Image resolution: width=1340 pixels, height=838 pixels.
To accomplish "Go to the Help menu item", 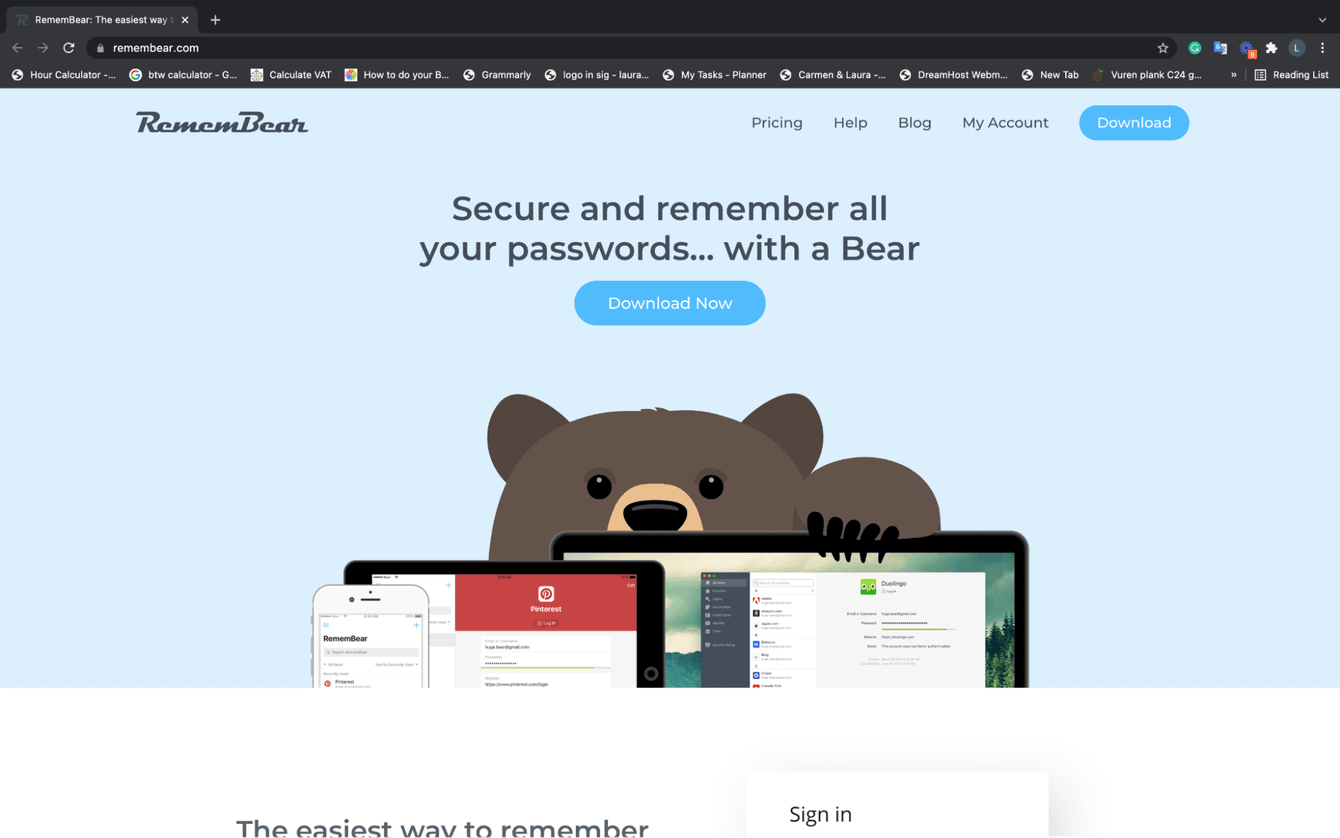I will coord(850,123).
